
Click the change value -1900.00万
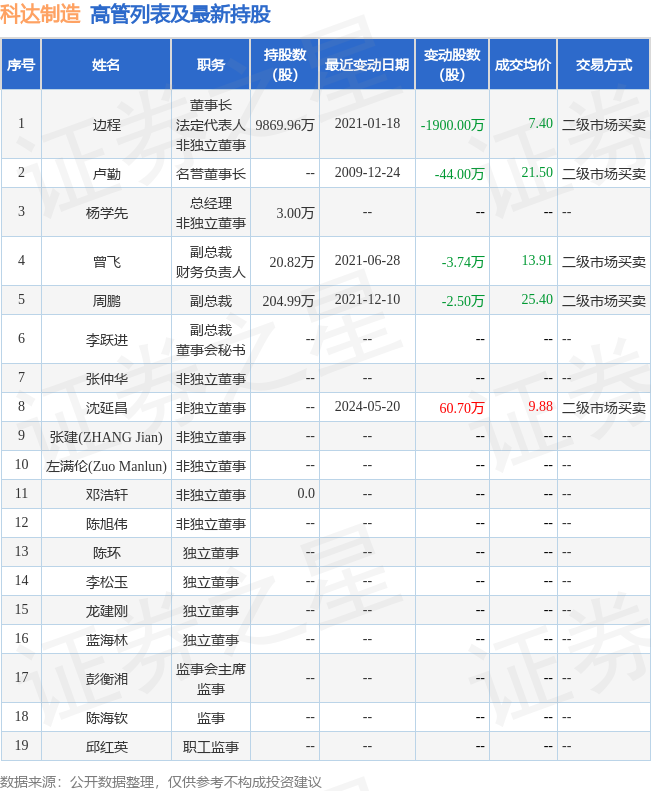click(x=452, y=125)
